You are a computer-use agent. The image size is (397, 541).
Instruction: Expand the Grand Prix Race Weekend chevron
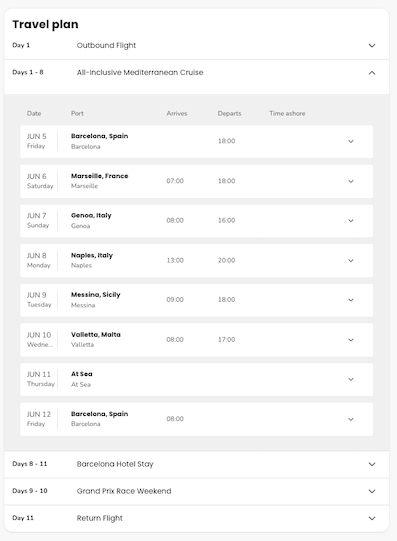click(372, 491)
